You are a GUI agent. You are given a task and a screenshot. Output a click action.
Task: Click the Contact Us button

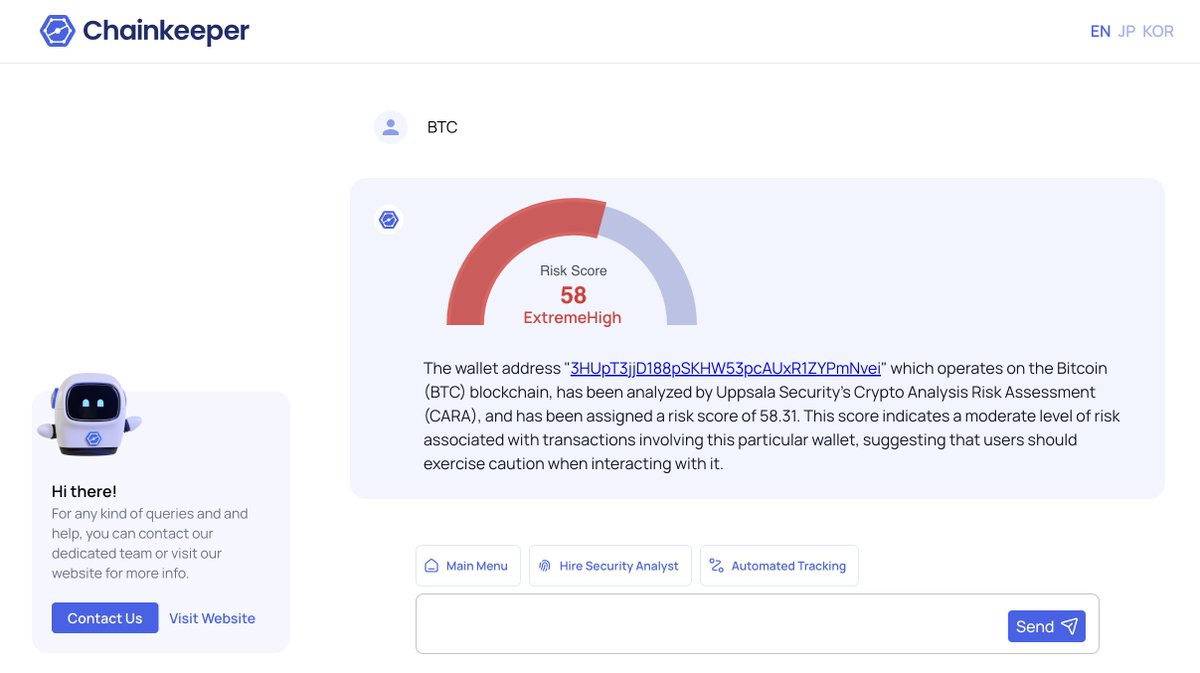coord(105,618)
